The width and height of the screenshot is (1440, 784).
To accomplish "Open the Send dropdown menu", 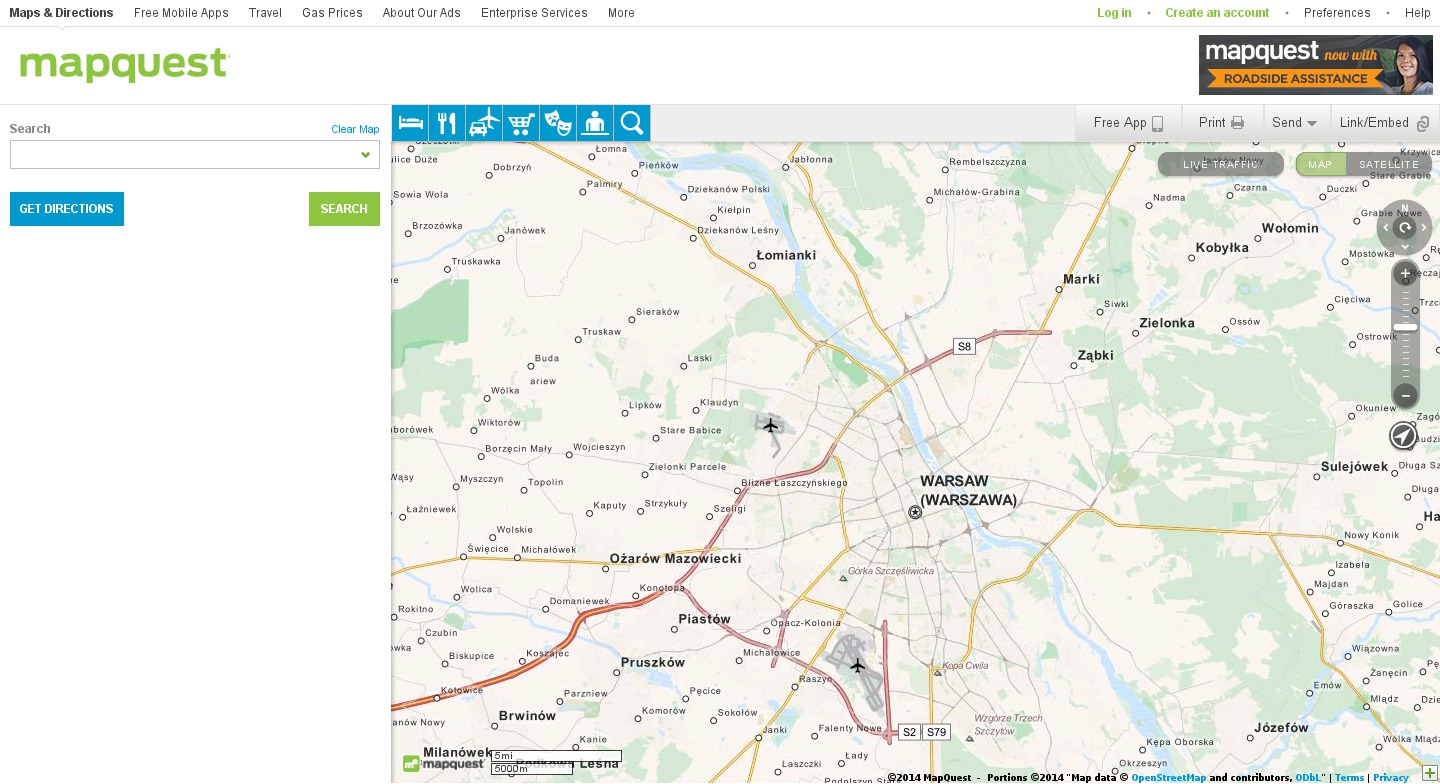I will pos(1295,123).
